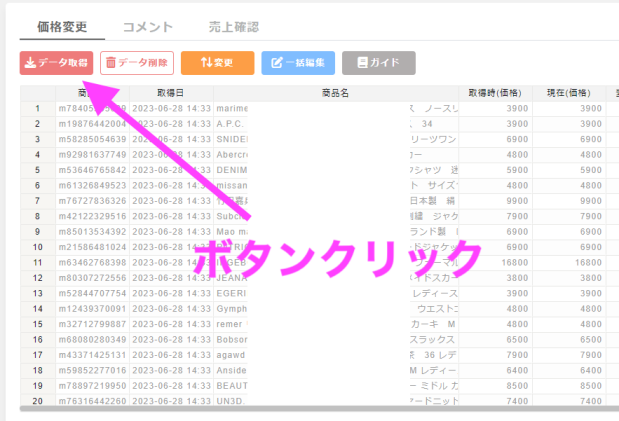619x421 pixels.
Task: Click the trash icon on データ削除
Action: coord(110,63)
